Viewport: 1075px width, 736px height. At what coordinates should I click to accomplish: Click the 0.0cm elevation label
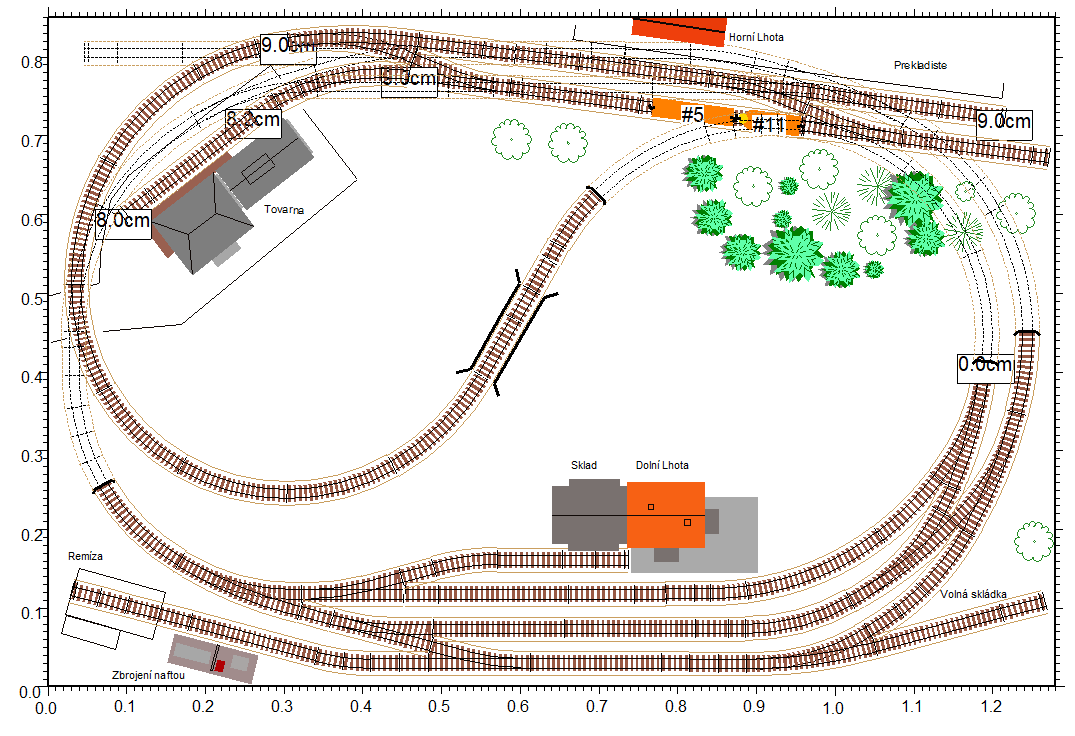point(985,365)
